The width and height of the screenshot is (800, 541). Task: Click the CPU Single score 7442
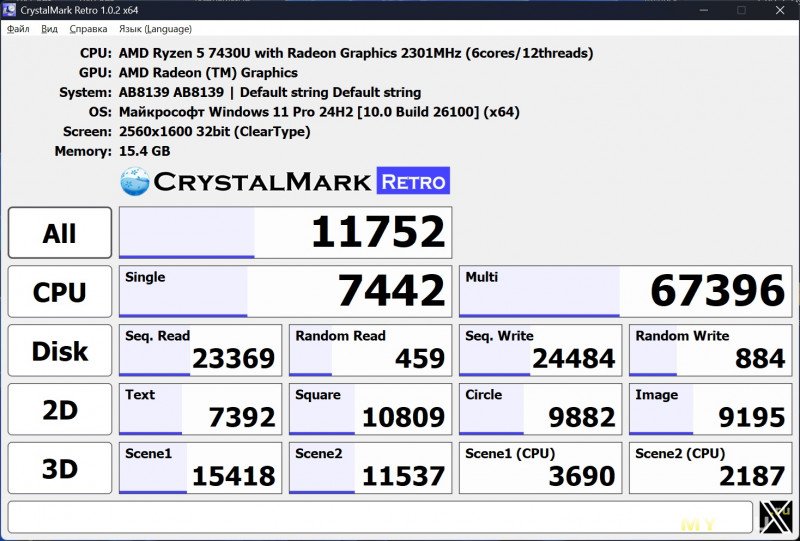tap(285, 291)
